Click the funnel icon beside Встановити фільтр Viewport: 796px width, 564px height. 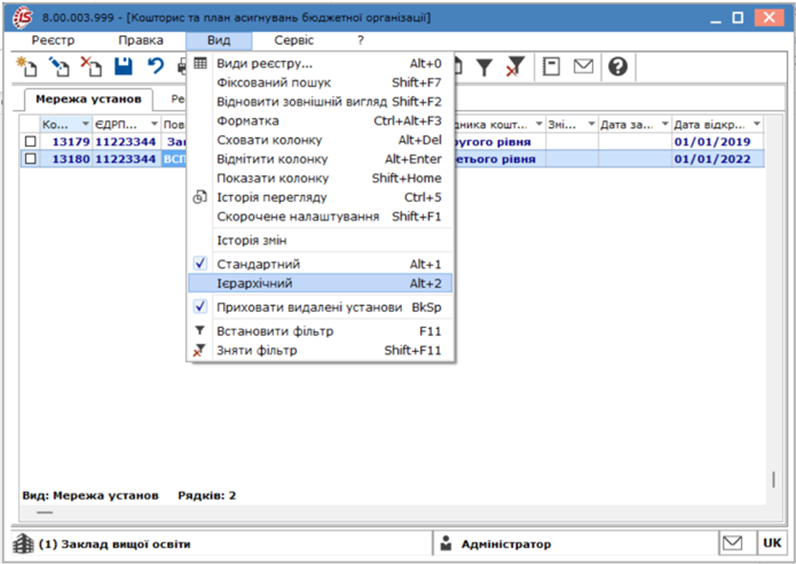(x=200, y=330)
